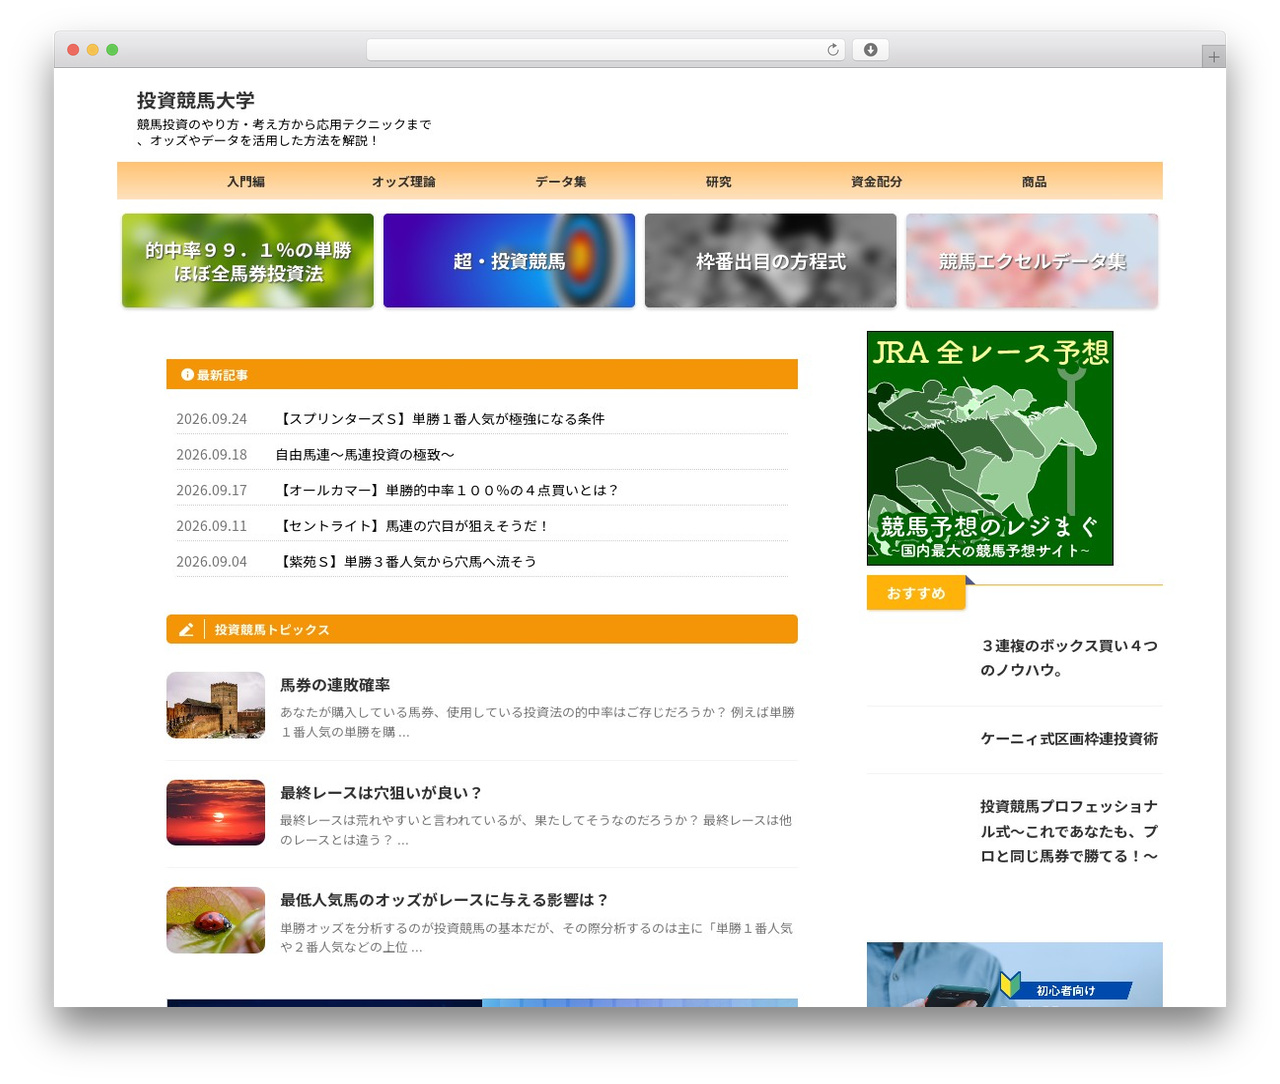
Task: Open the 競馬エクセルデータ集 banner
Action: click(x=1032, y=260)
